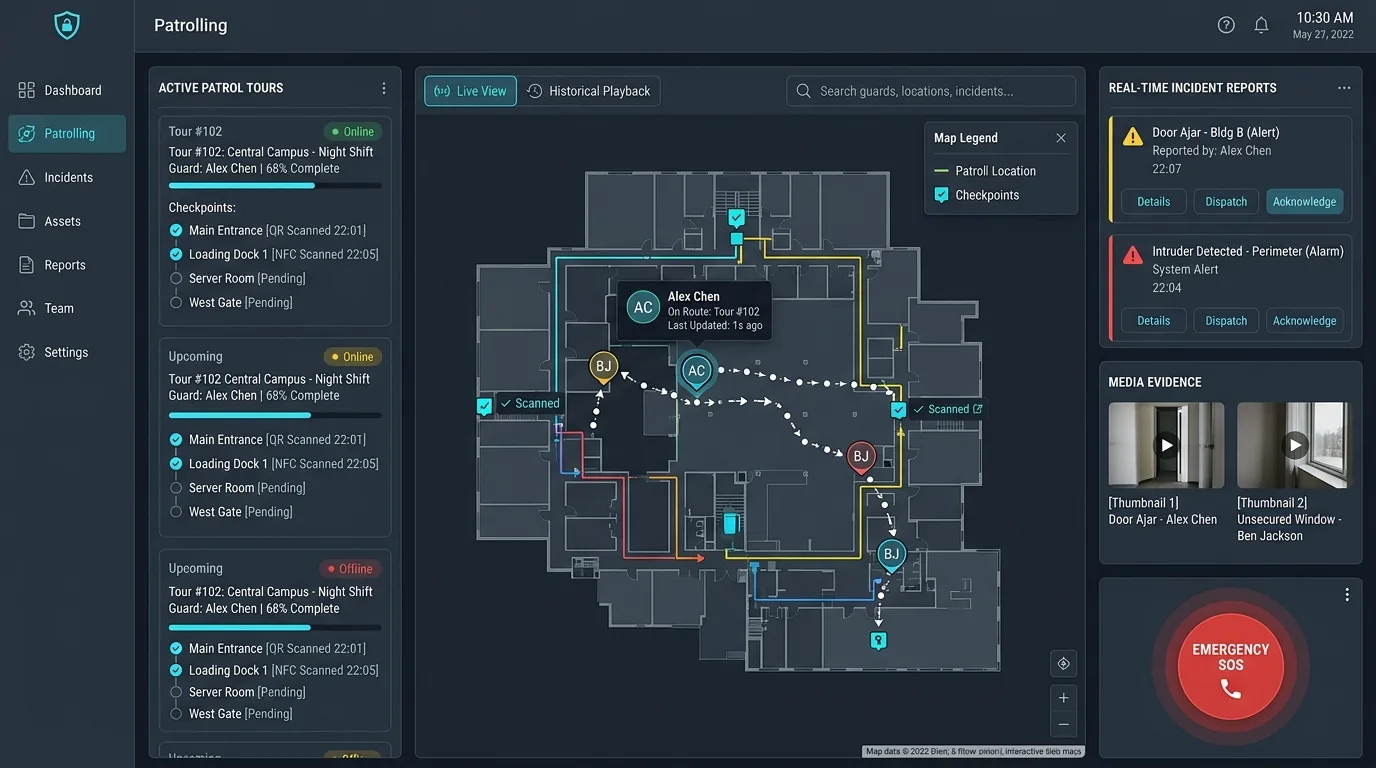Trigger the Emergency SOS button

coord(1231,666)
